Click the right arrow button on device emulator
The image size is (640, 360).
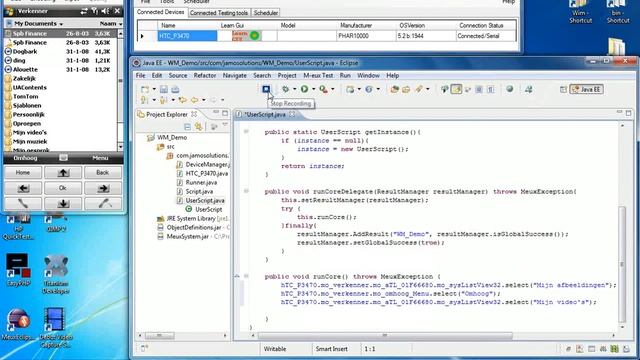(x=103, y=188)
